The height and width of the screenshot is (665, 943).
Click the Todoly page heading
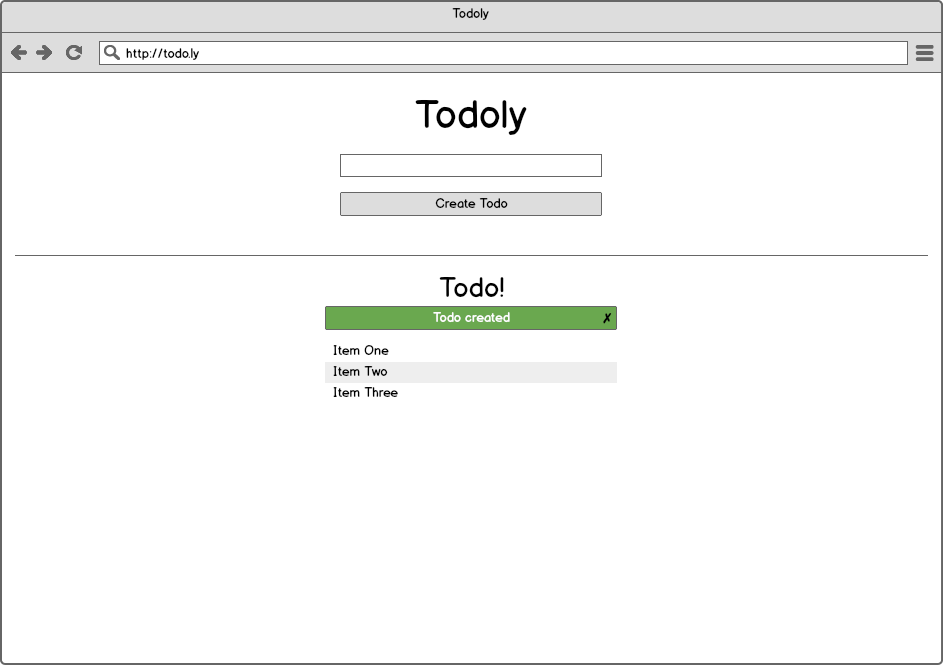471,115
